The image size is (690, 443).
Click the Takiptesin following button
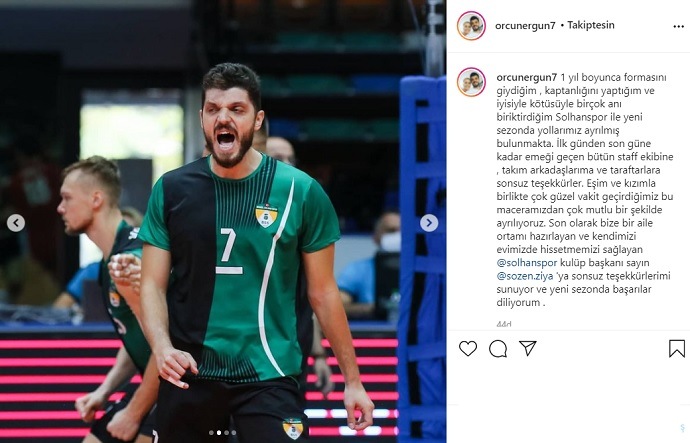click(591, 25)
